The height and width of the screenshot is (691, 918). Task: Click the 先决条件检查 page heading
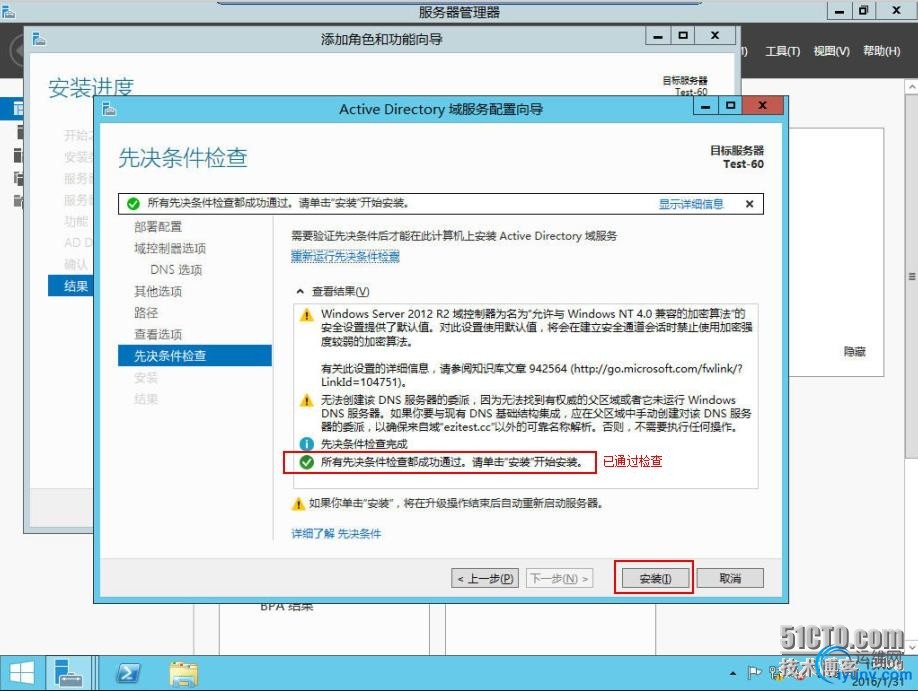(x=183, y=158)
